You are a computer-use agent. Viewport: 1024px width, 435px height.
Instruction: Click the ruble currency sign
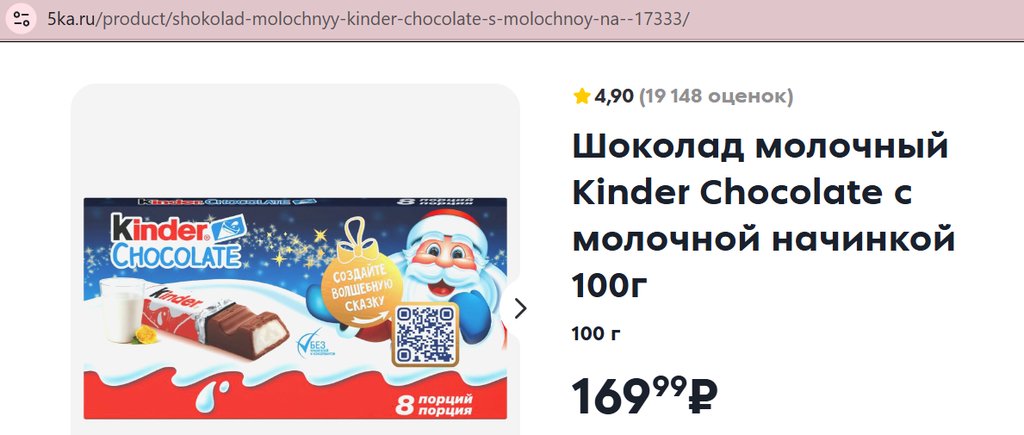click(703, 396)
